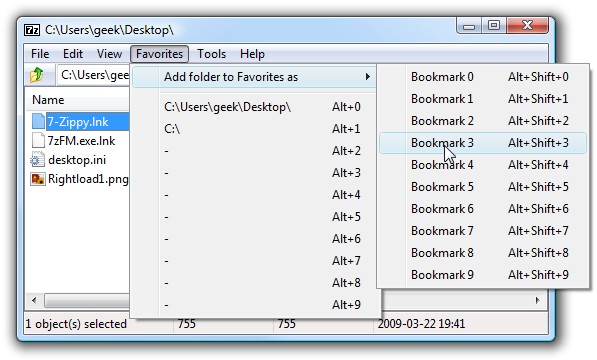The image size is (597, 360).
Task: Click the horizontal scrollbar right arrow
Action: 538,300
